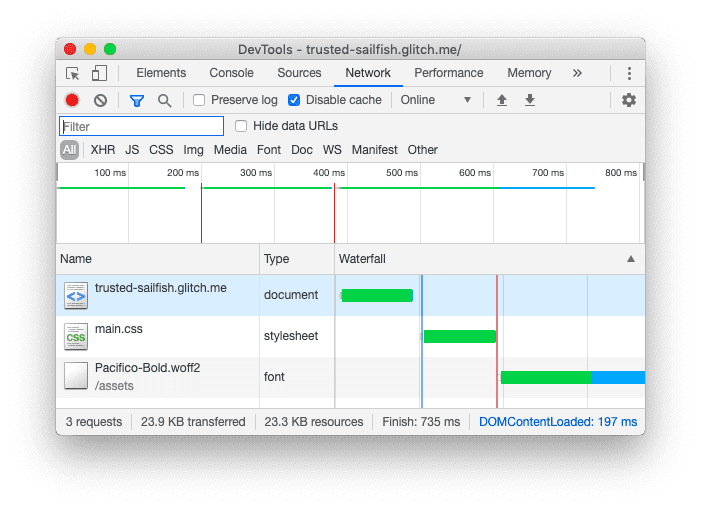Screen dimensions: 701x509
Task: Click the inspect element picker icon
Action: point(73,73)
